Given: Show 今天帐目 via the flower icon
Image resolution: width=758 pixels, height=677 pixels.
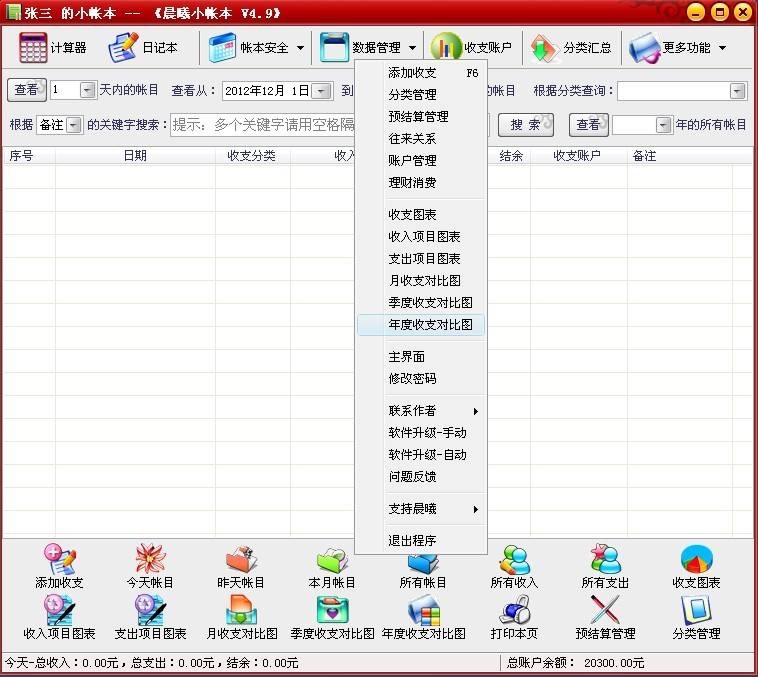Looking at the screenshot, I should (150, 566).
